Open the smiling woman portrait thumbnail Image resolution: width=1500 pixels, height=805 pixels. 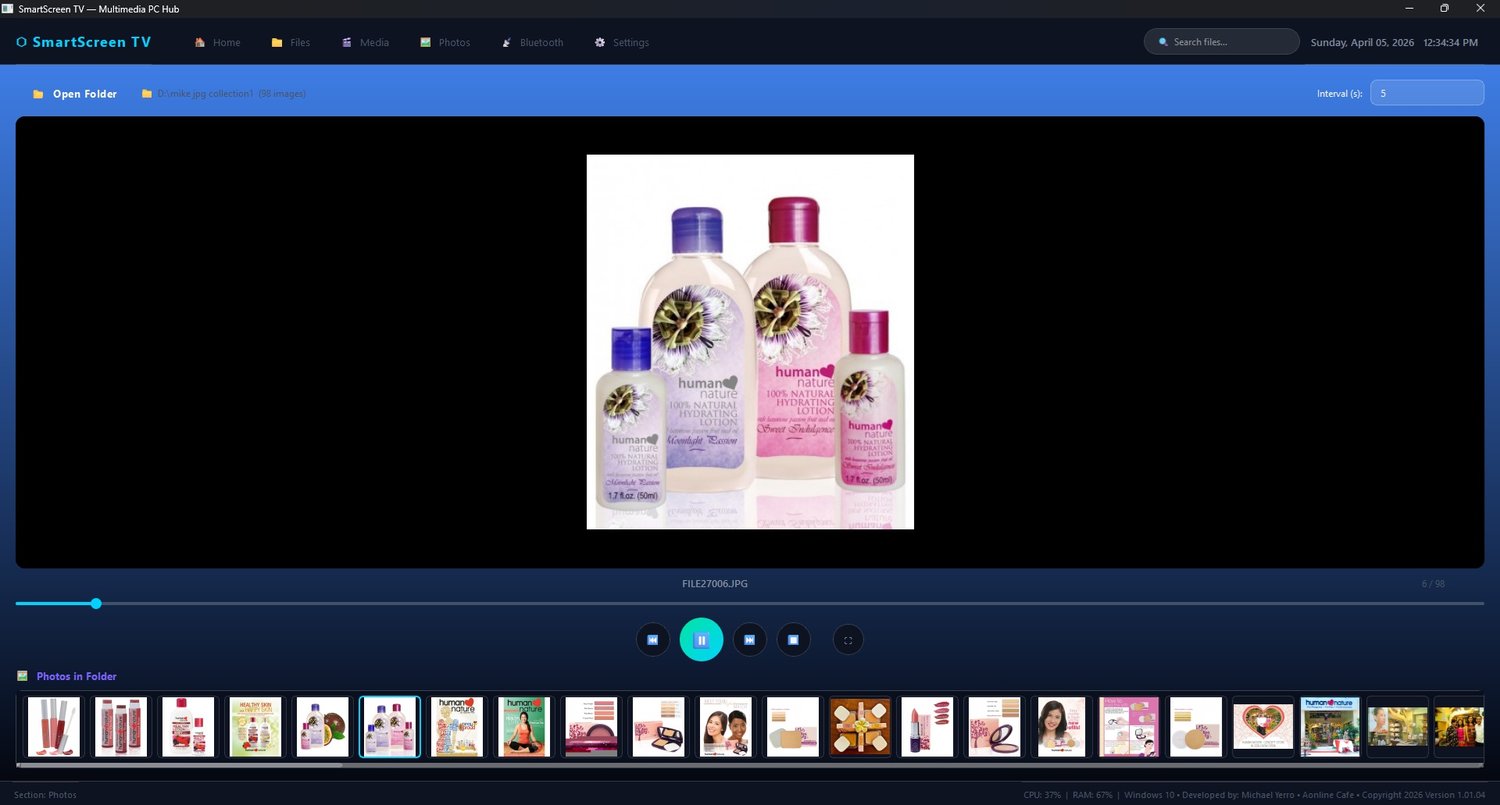click(1061, 727)
